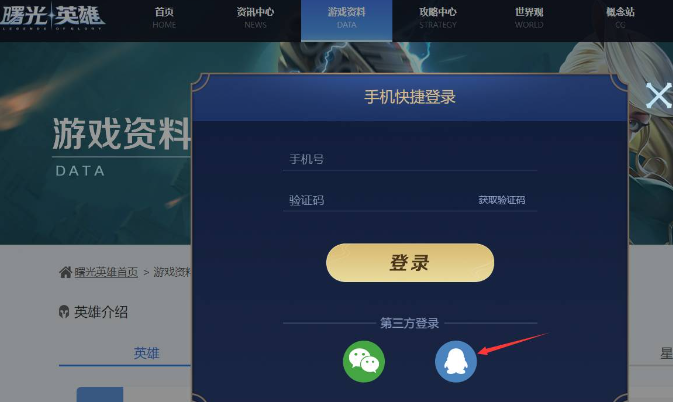
Task: Click the home icon in the breadcrumb
Action: (65, 272)
